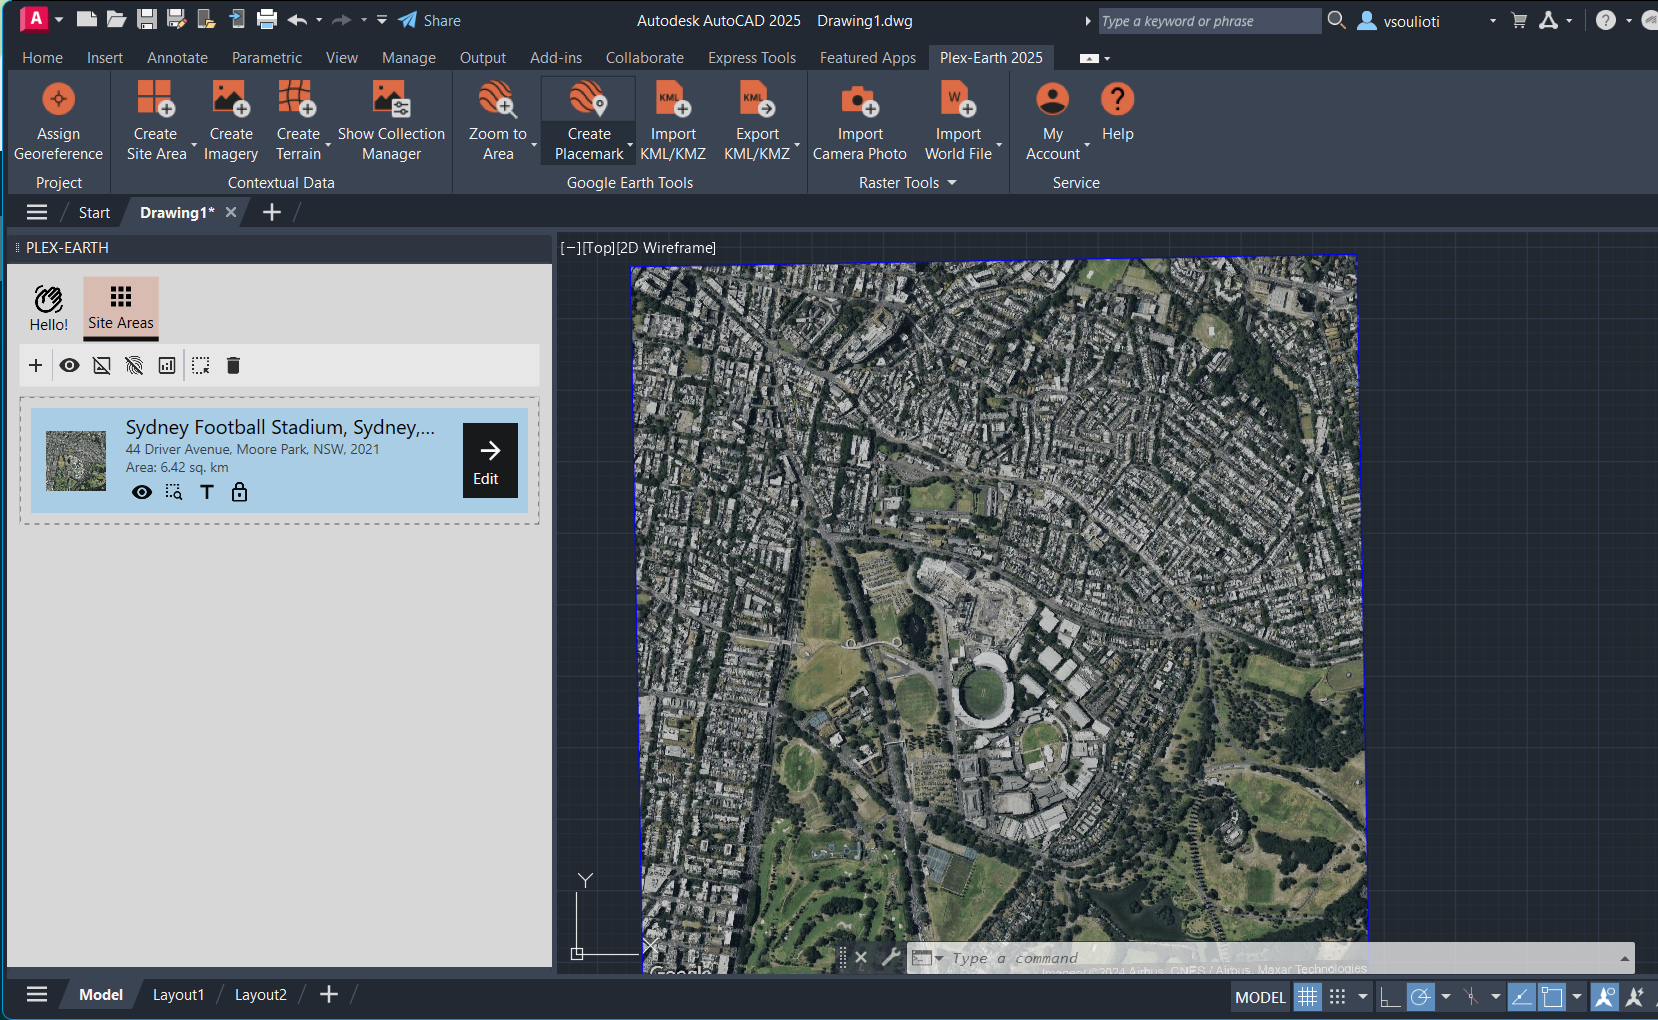The height and width of the screenshot is (1020, 1658).
Task: Undo the last action with the arrow icon
Action: 297,19
